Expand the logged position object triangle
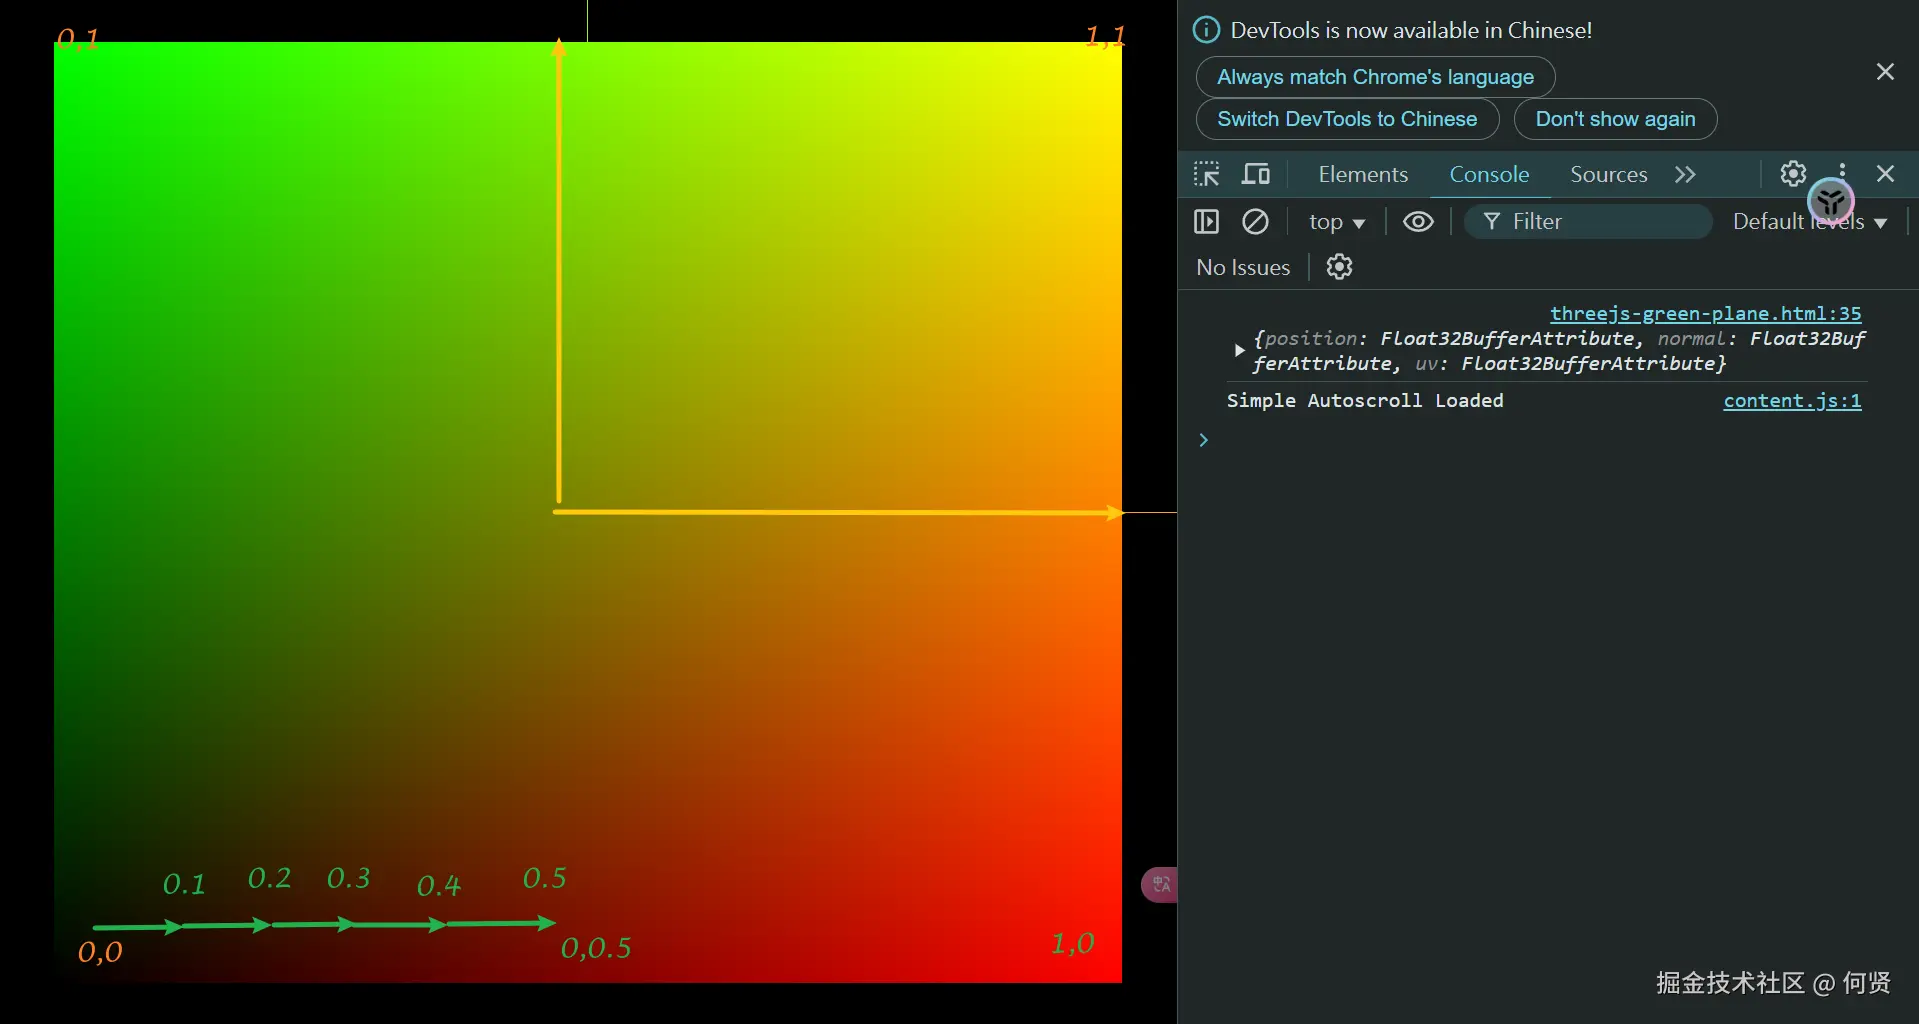The height and width of the screenshot is (1024, 1919). pyautogui.click(x=1239, y=350)
